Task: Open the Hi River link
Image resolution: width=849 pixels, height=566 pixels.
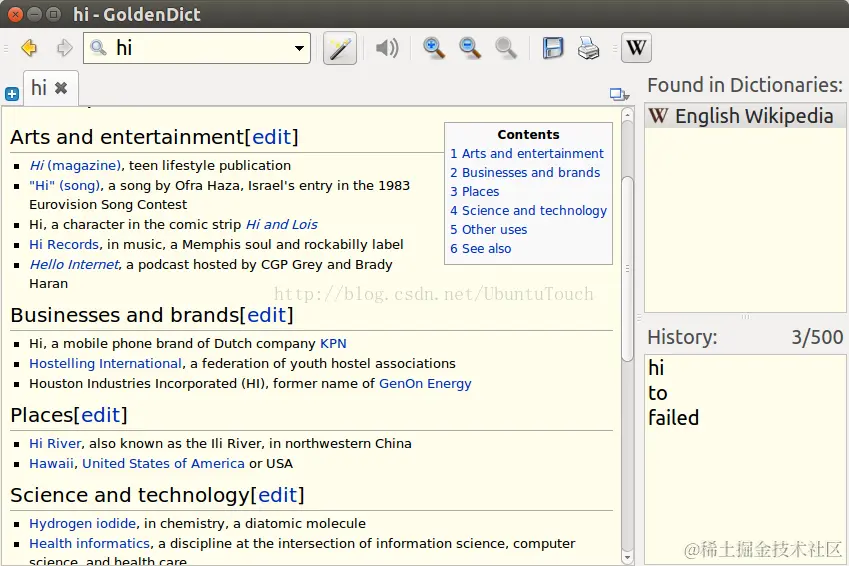Action: coord(55,444)
